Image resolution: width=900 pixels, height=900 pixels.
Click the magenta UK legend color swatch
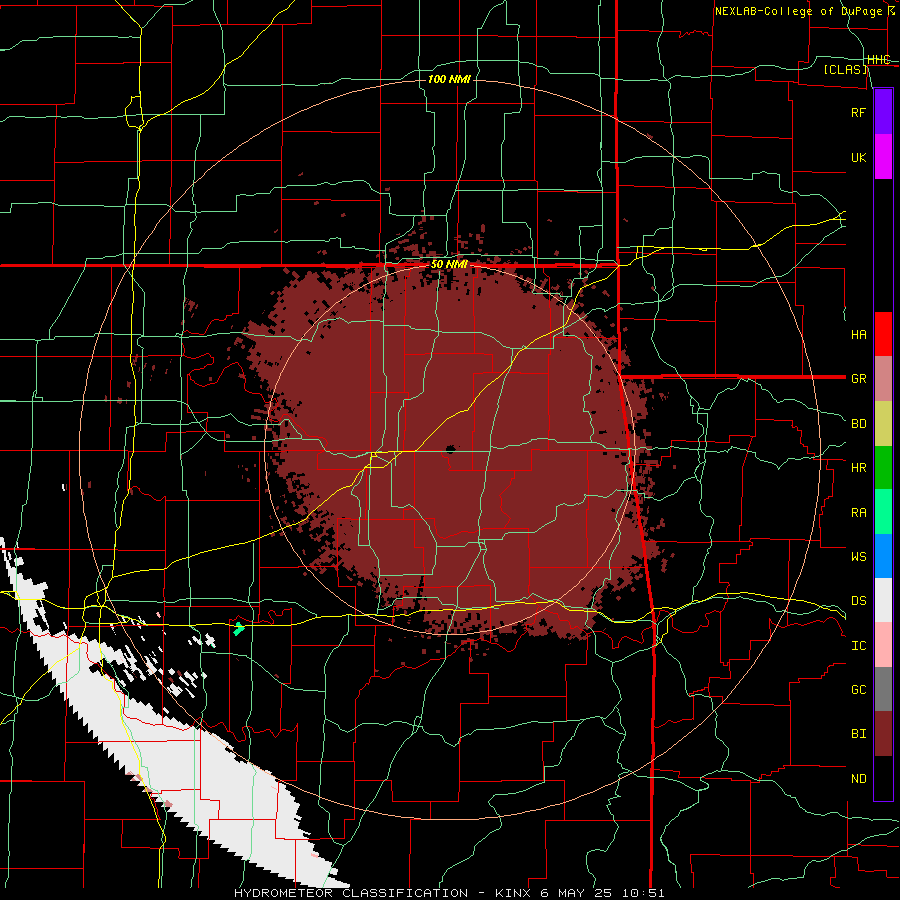pyautogui.click(x=883, y=157)
